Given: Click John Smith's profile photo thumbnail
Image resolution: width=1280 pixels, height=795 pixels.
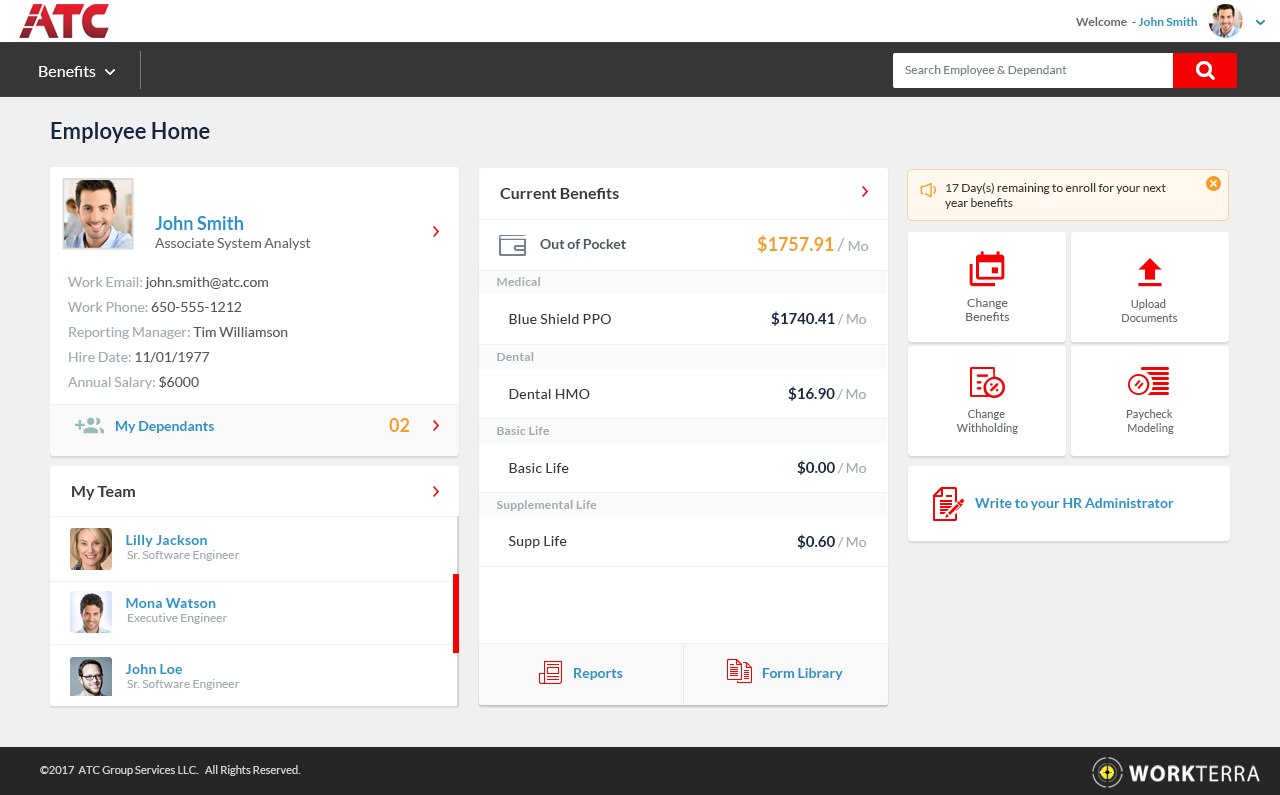Looking at the screenshot, I should pyautogui.click(x=98, y=214).
